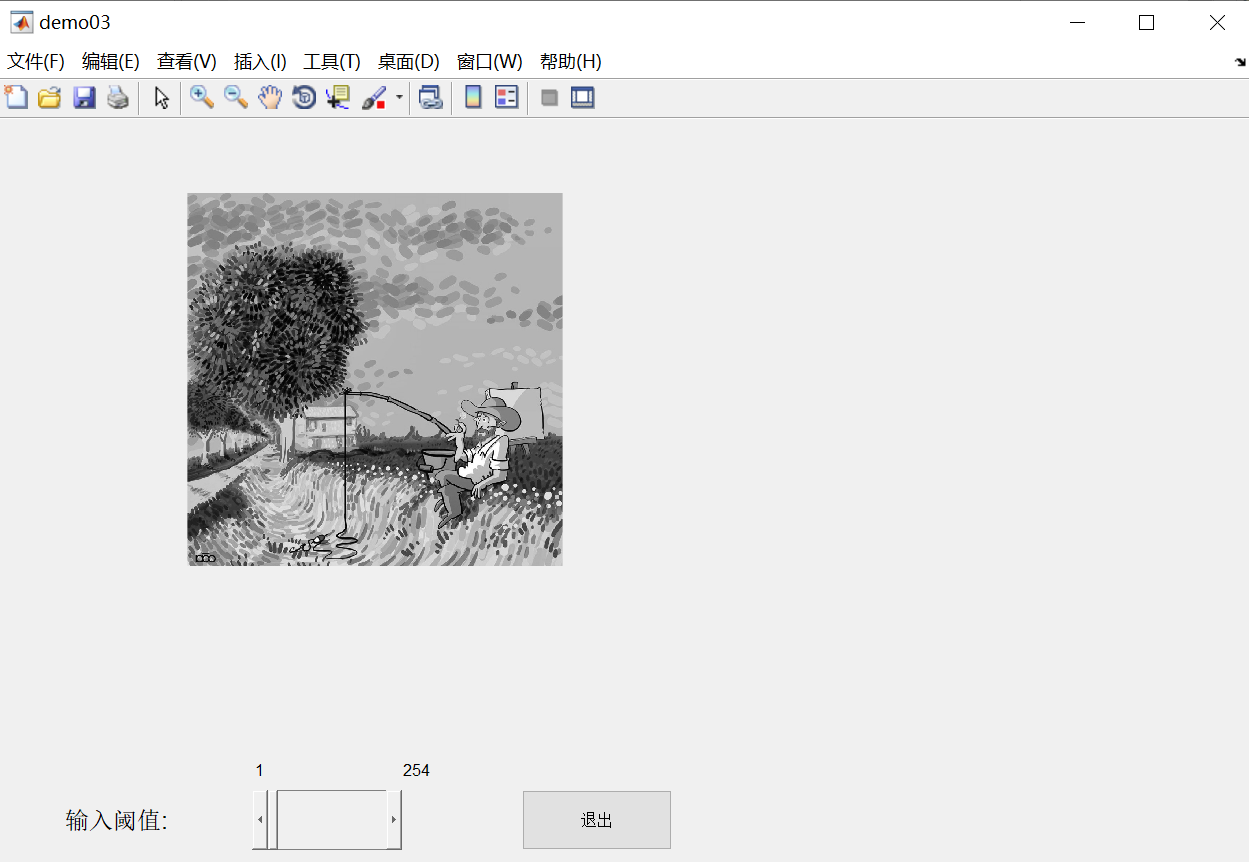1249x862 pixels.
Task: Open the 帮助(H) menu
Action: [x=570, y=61]
